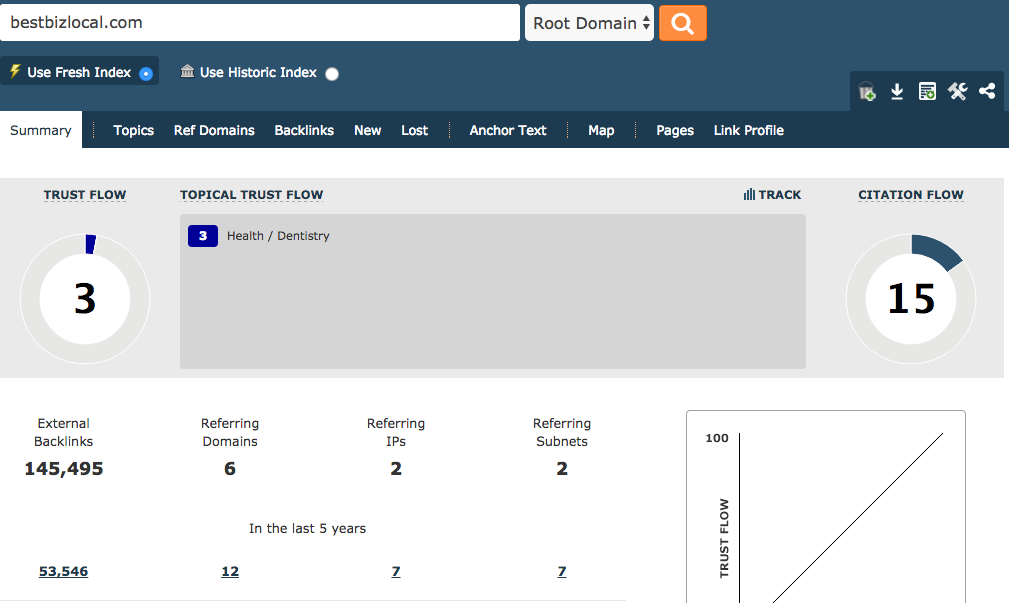Select the Use Fresh Index radio button

[x=146, y=73]
